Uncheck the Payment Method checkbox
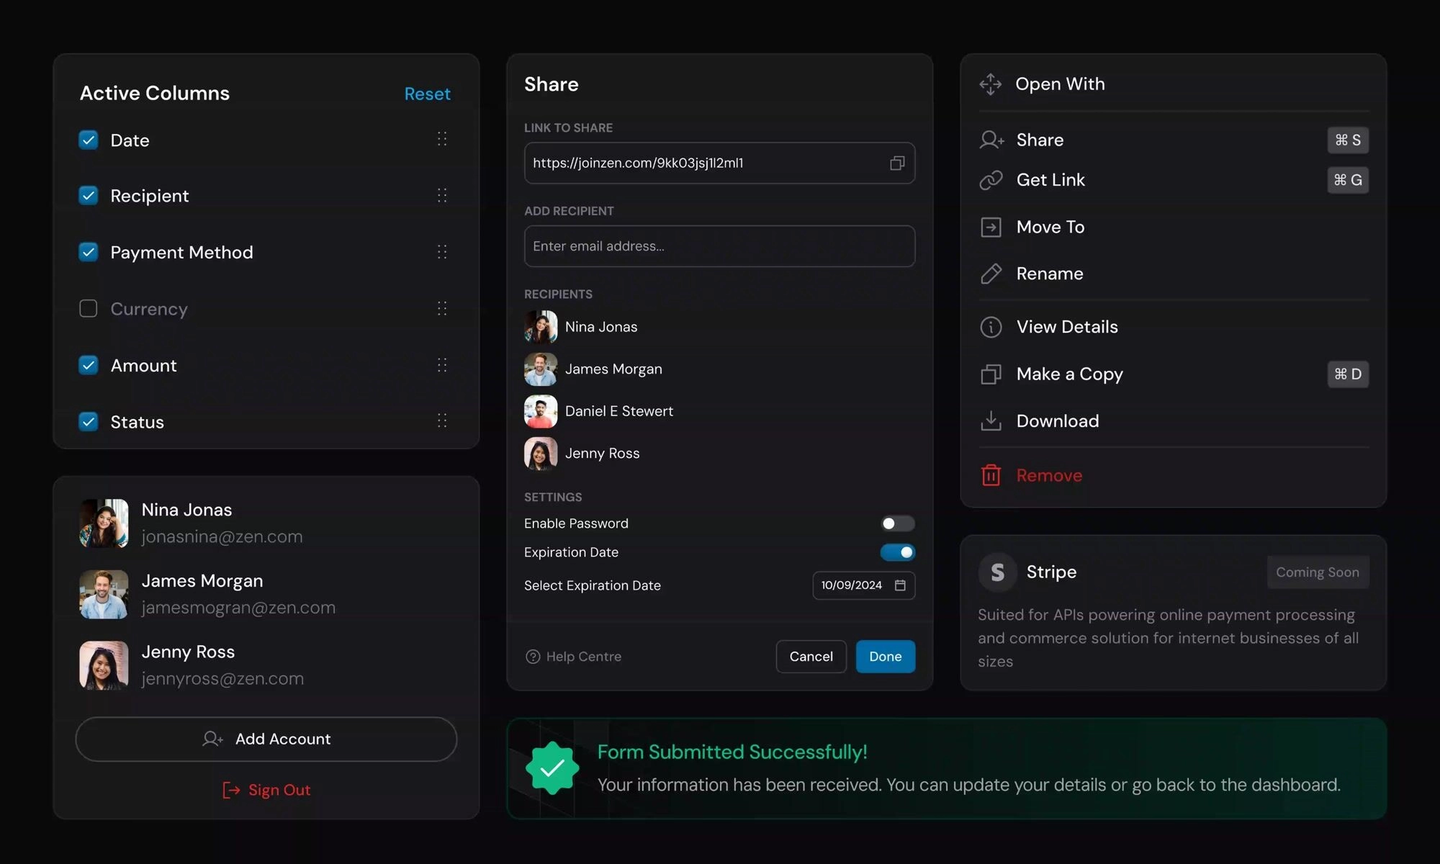1440x864 pixels. point(88,252)
